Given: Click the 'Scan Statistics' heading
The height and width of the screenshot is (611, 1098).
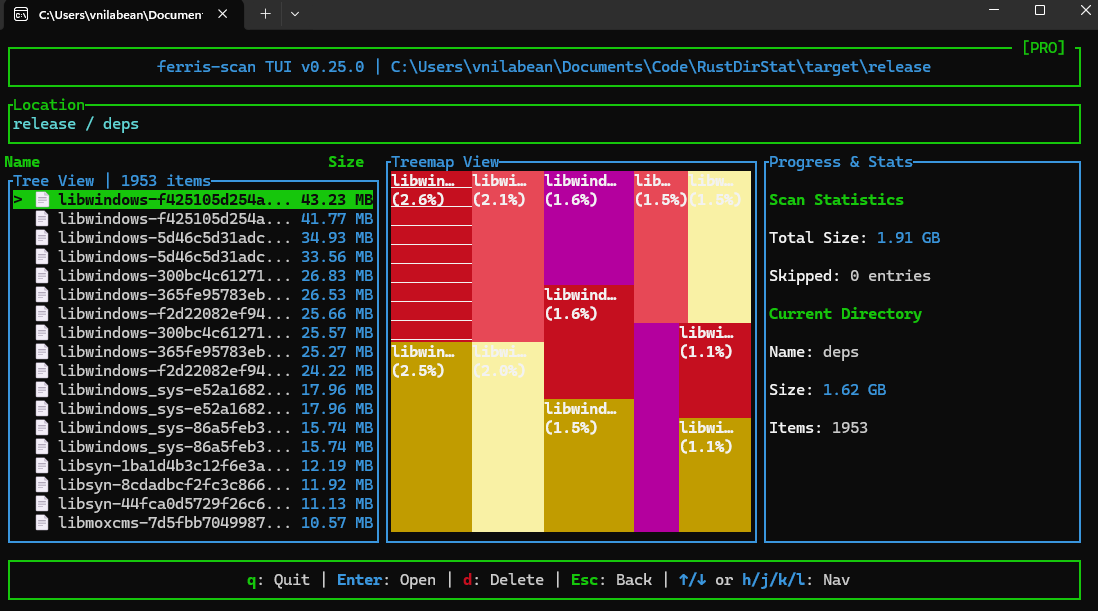Looking at the screenshot, I should [x=836, y=200].
